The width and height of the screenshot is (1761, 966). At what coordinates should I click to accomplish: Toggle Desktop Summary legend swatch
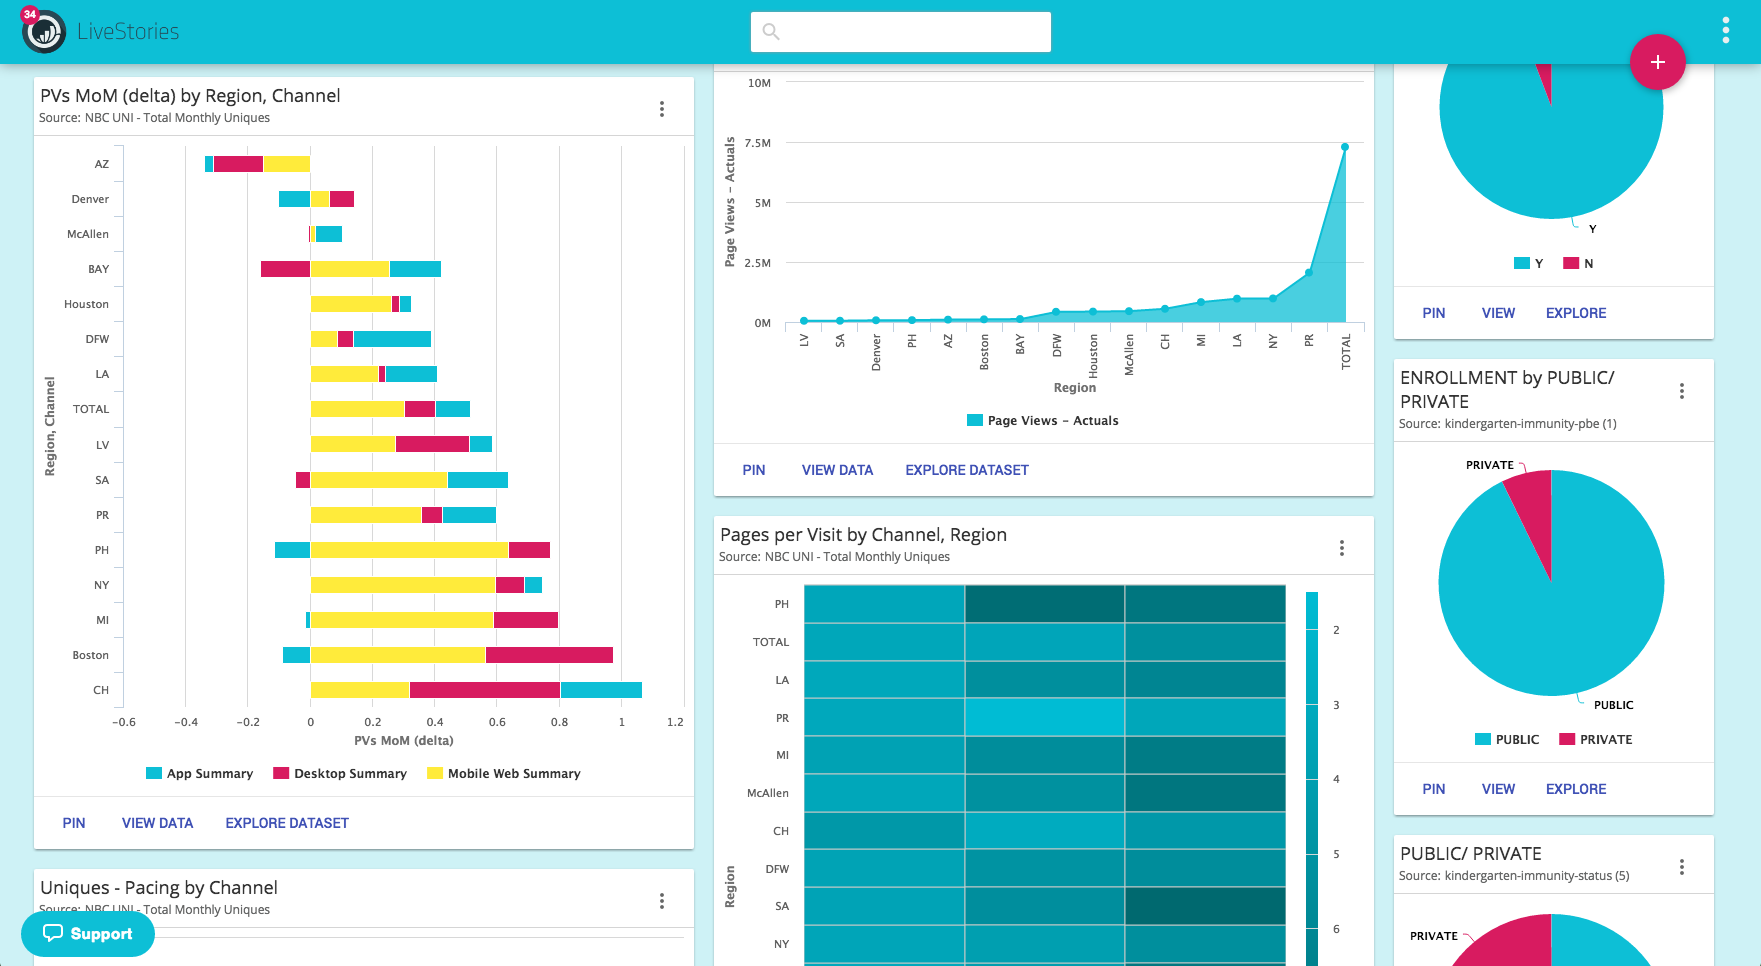point(281,773)
